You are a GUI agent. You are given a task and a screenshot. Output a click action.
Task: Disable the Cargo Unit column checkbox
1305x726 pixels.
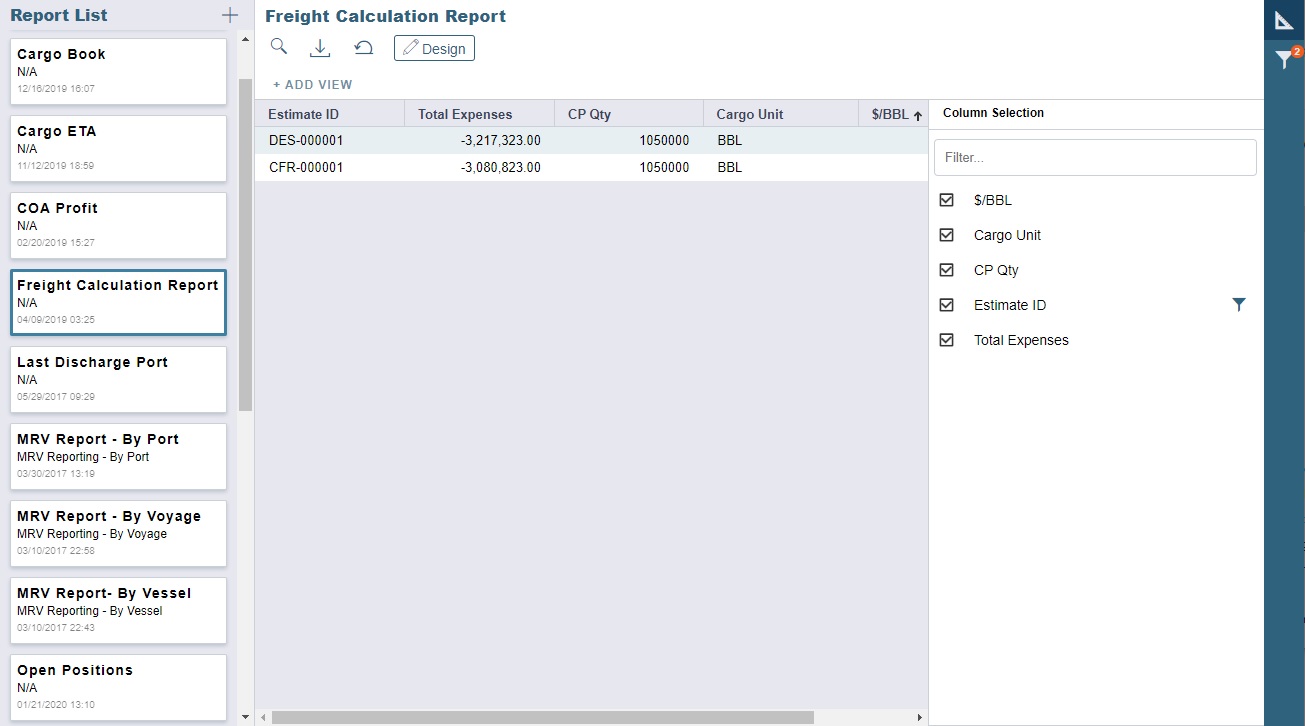tap(946, 234)
